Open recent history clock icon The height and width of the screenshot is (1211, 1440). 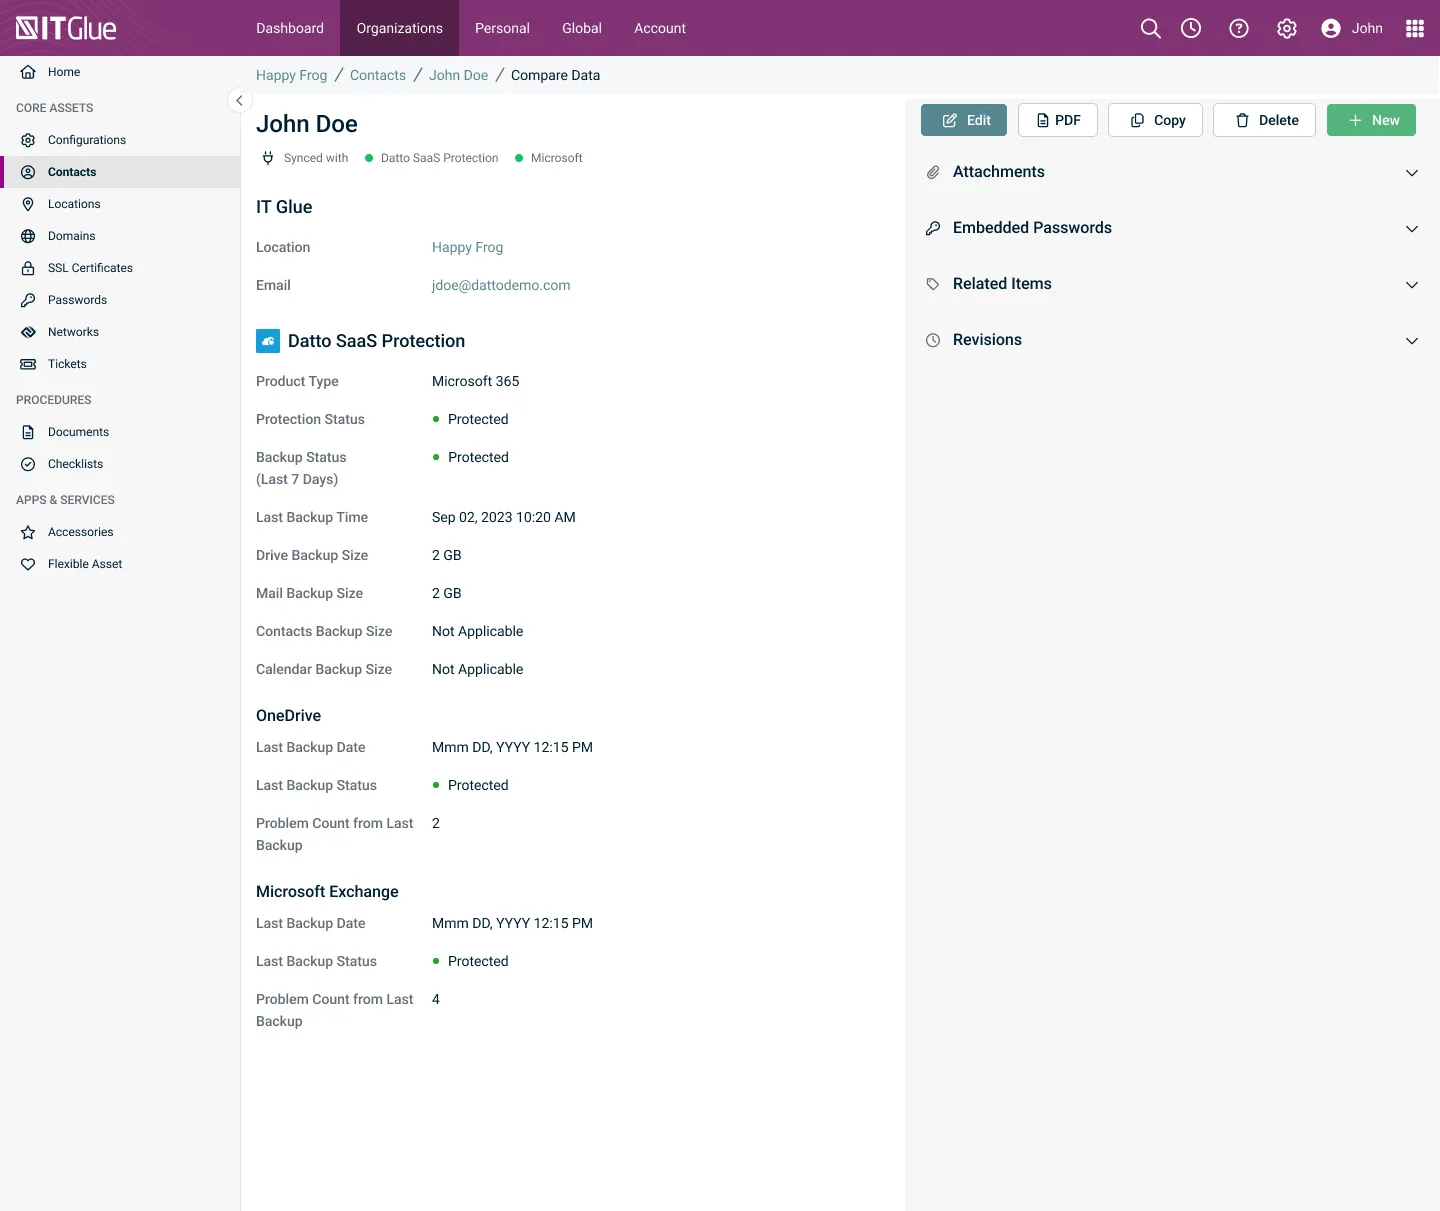(1190, 28)
